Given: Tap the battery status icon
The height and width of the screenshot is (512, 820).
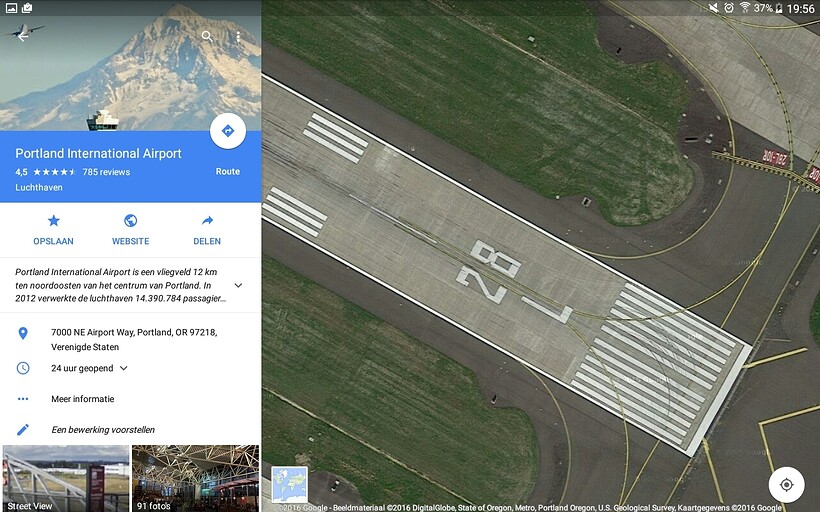Looking at the screenshot, I should tap(779, 8).
